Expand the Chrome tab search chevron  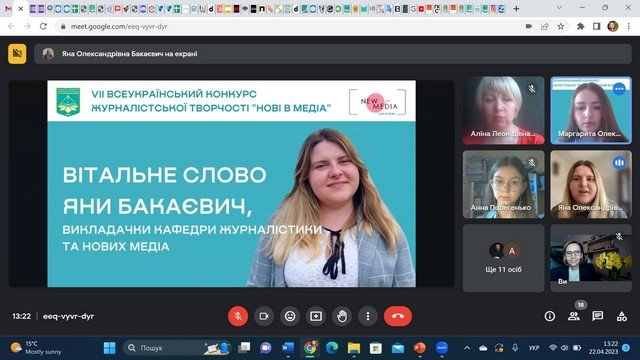point(559,8)
